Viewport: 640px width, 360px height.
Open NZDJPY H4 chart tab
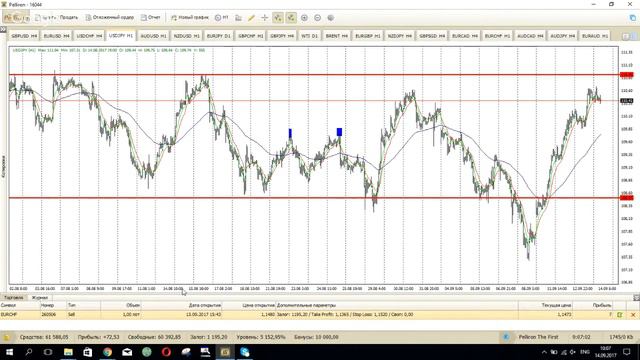point(400,36)
